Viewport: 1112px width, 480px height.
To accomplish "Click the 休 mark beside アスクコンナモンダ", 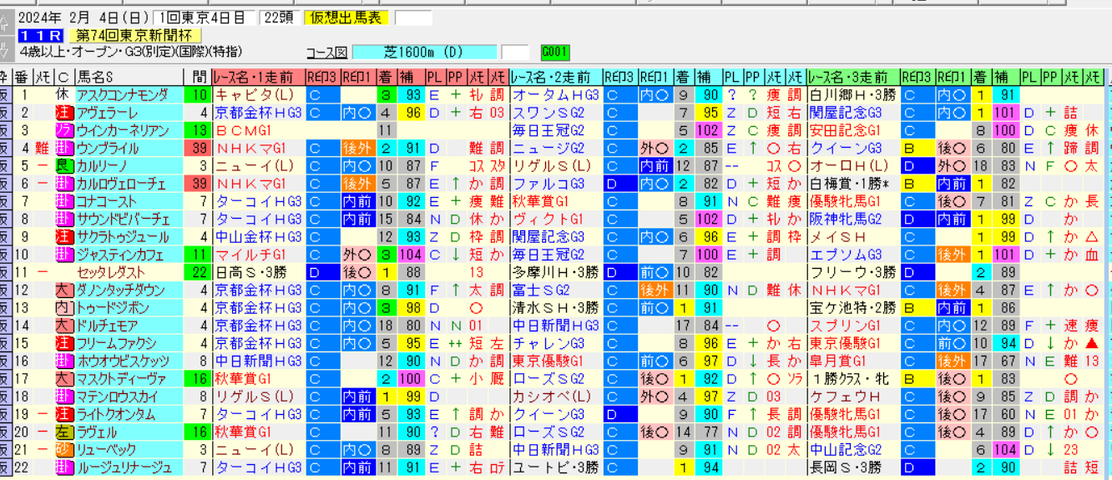I will click(63, 94).
